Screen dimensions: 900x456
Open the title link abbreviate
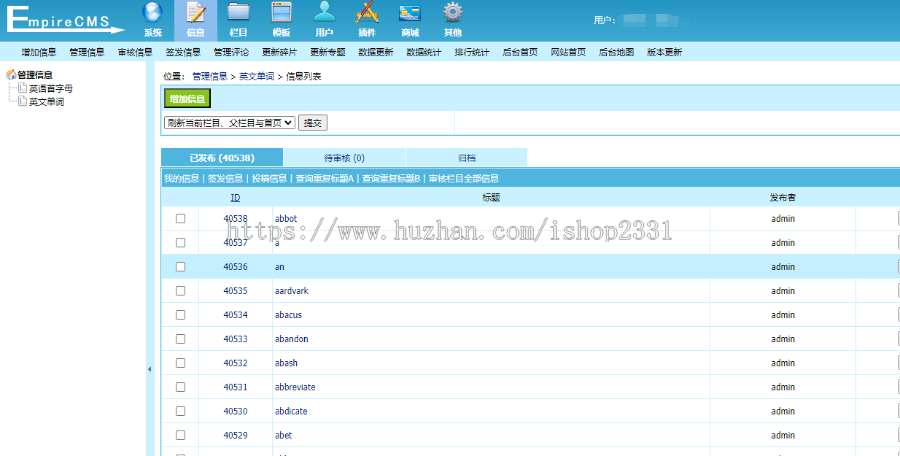point(295,387)
